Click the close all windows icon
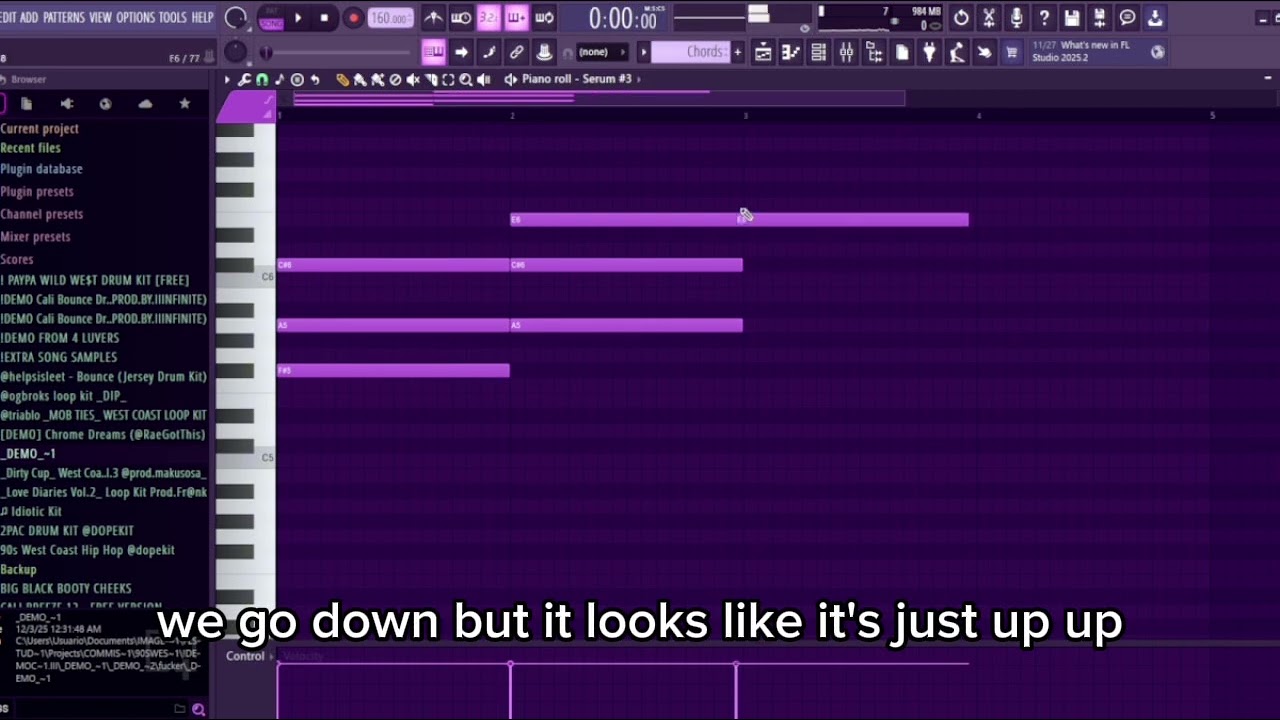 point(985,52)
